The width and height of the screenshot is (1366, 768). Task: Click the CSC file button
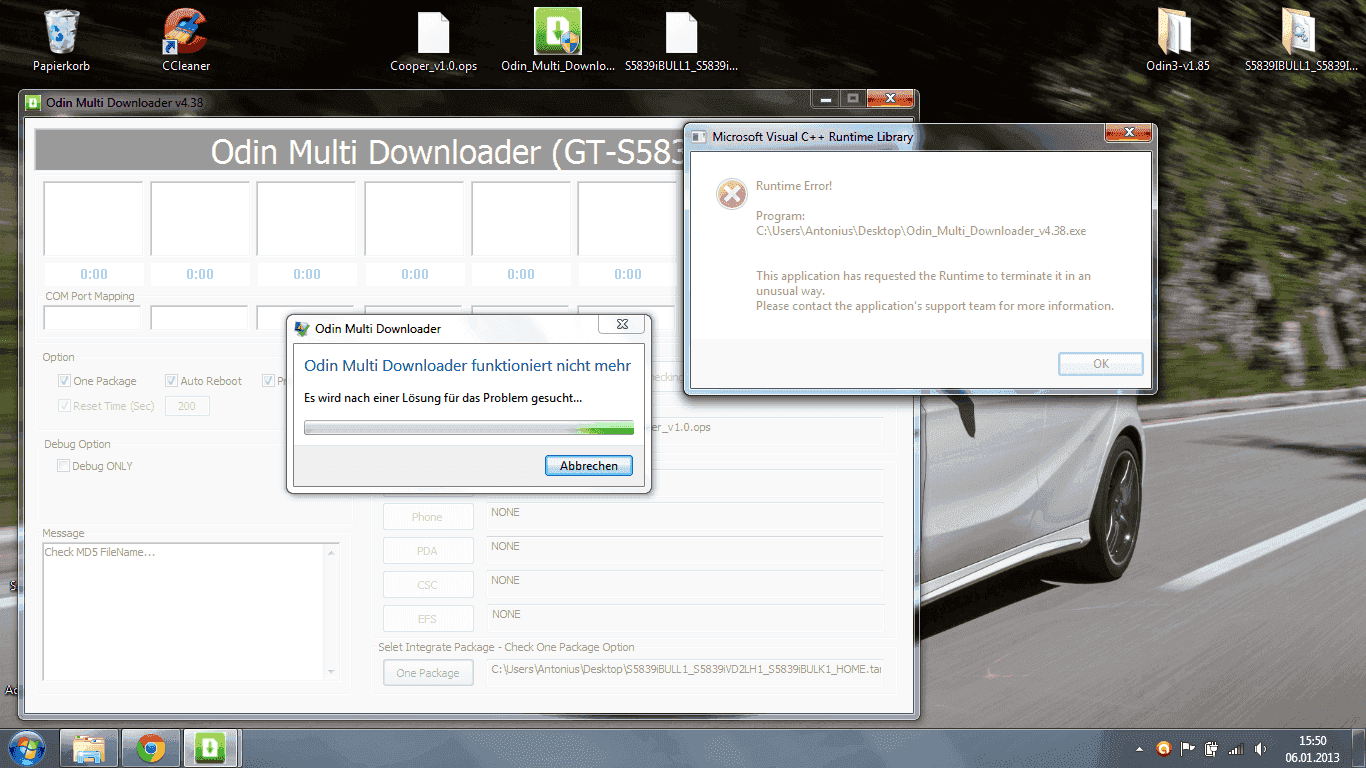(427, 585)
